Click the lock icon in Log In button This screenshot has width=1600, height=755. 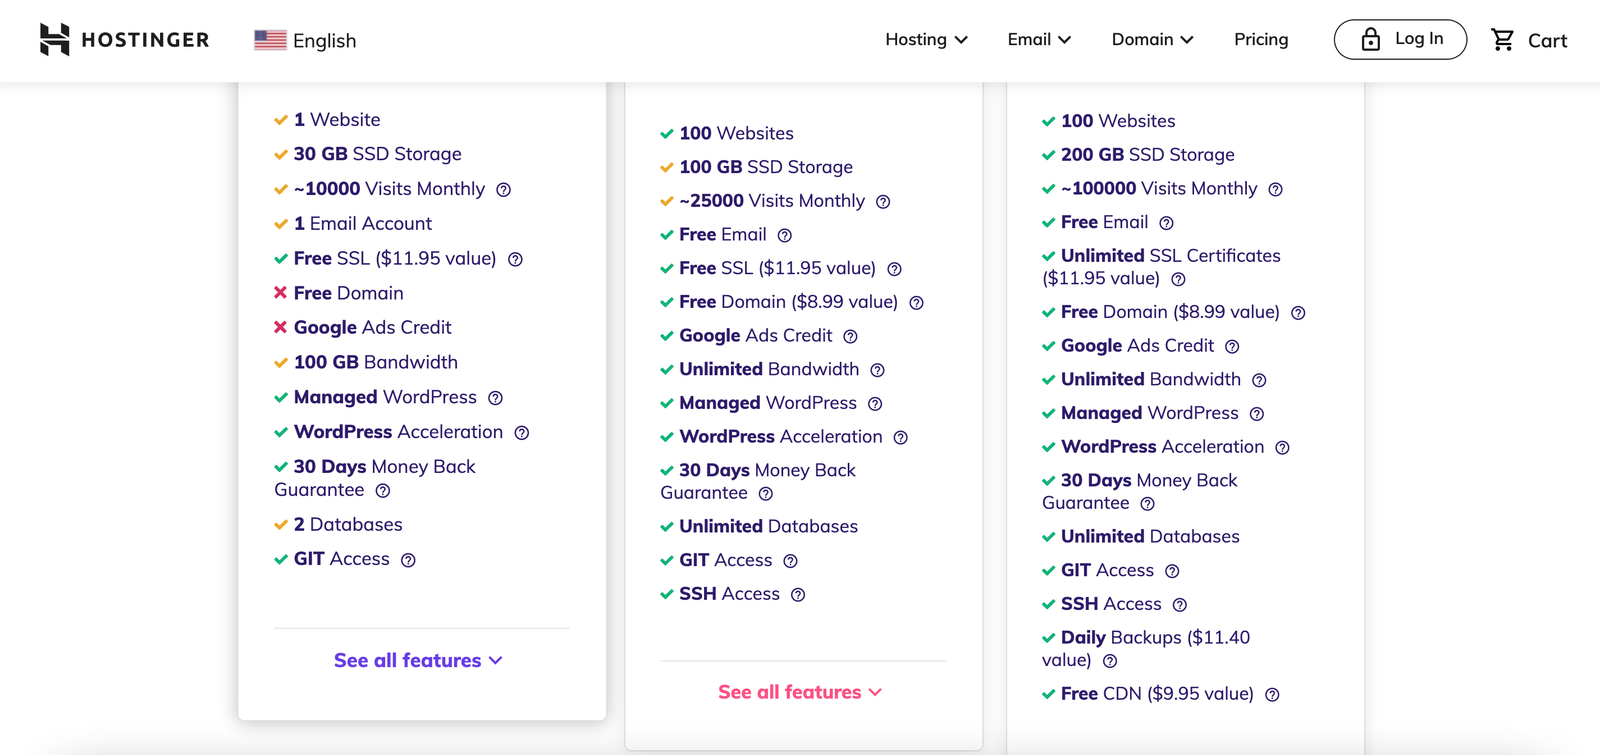pyautogui.click(x=1371, y=39)
